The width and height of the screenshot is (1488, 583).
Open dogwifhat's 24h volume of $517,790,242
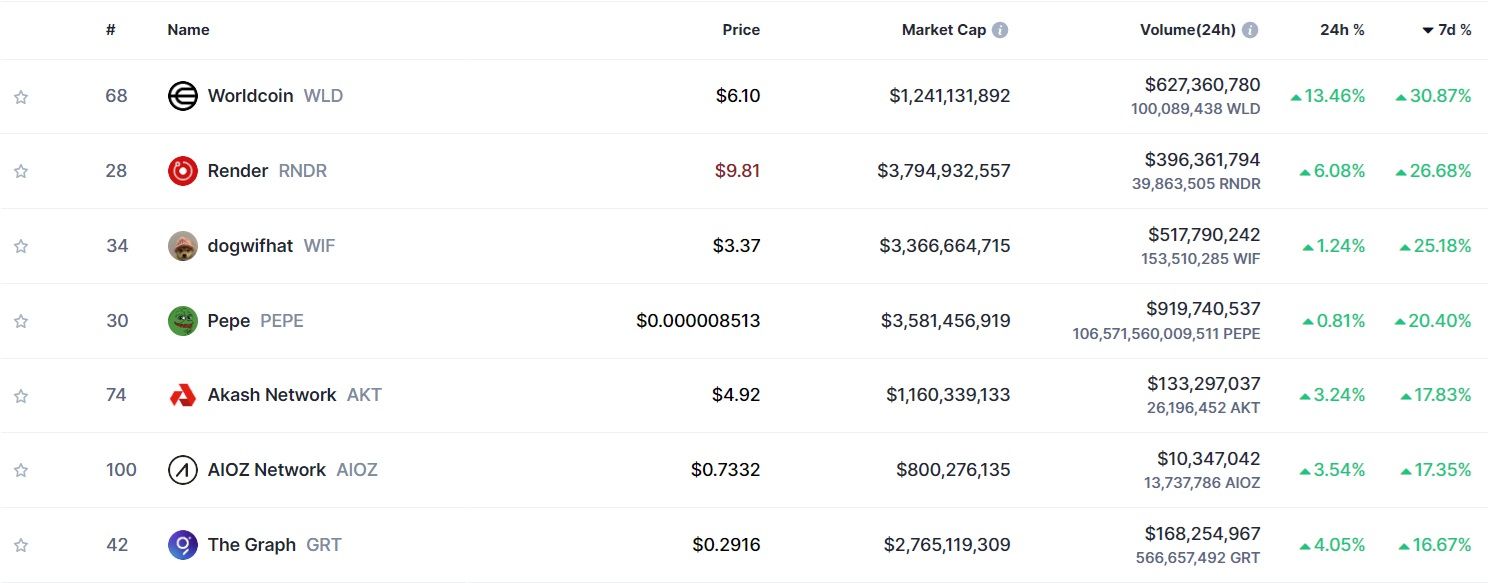(1204, 235)
